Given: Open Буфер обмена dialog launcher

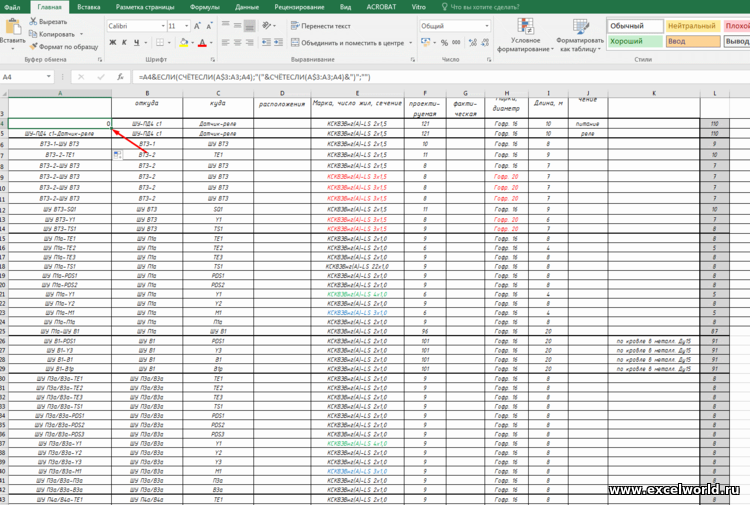Looking at the screenshot, I should 99,59.
